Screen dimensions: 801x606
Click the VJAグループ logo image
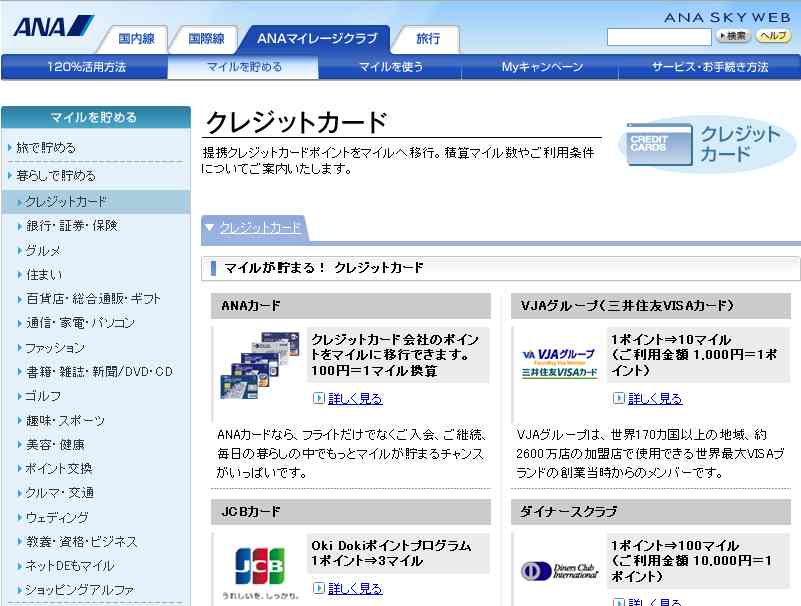560,363
